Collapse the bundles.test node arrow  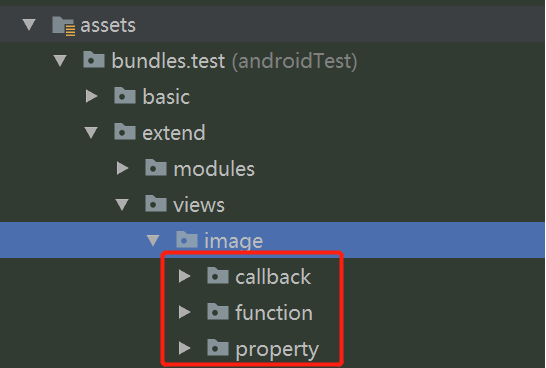click(x=60, y=61)
